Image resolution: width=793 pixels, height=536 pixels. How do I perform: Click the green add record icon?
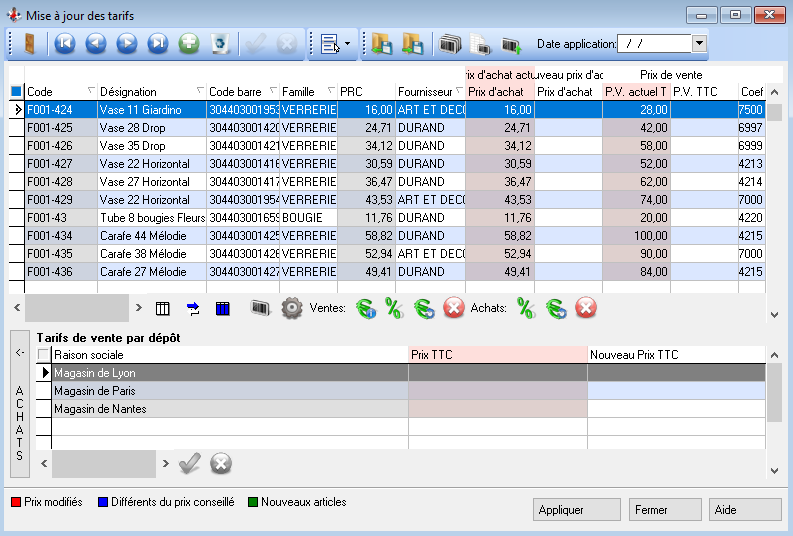point(189,43)
